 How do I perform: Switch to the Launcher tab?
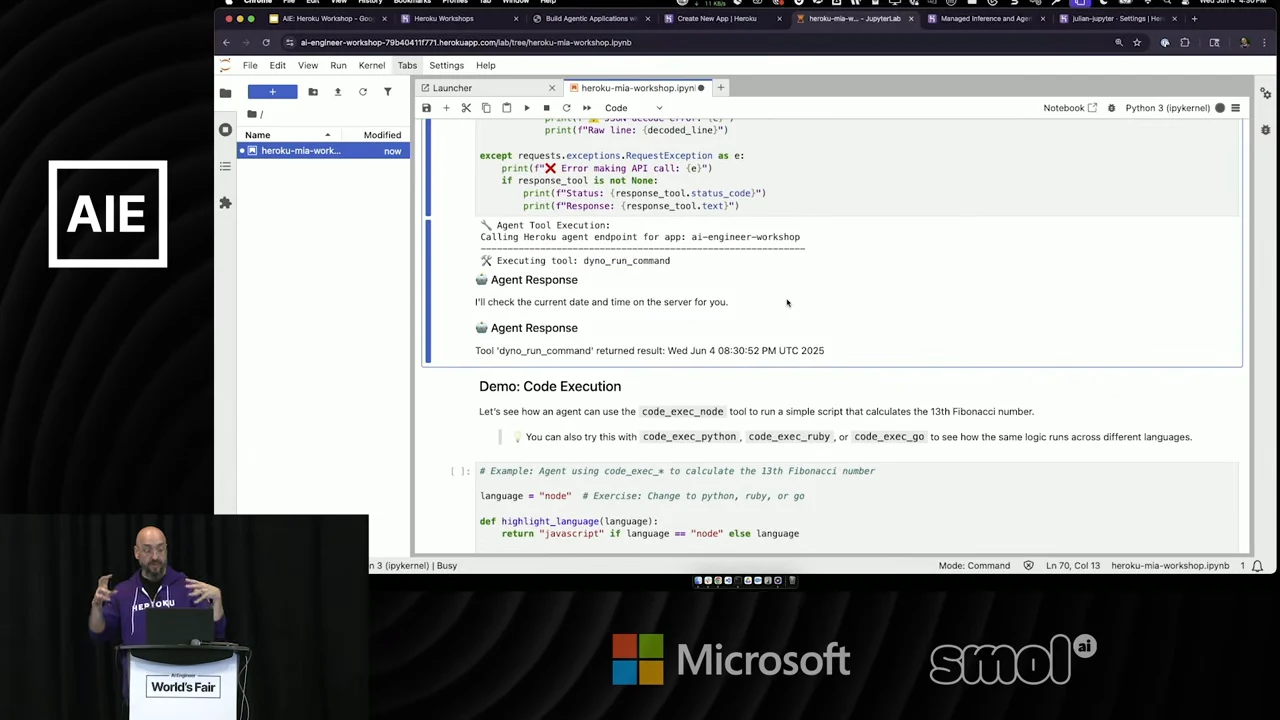[x=489, y=88]
